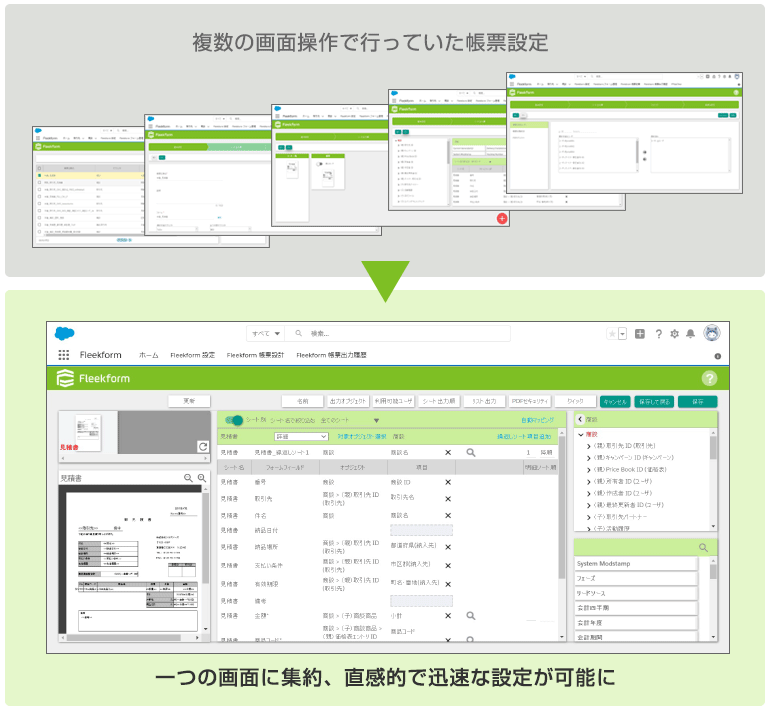Open the notifications bell icon
Viewport: 770px width, 711px height.
(x=690, y=334)
